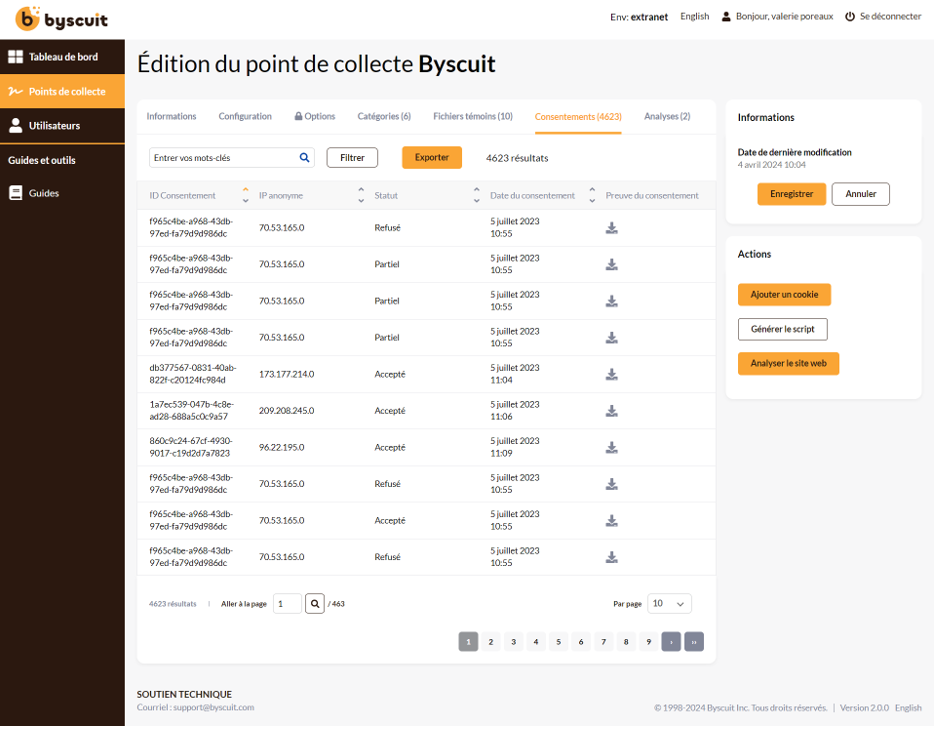Download proof for eighth row, Refusé

pyautogui.click(x=611, y=484)
